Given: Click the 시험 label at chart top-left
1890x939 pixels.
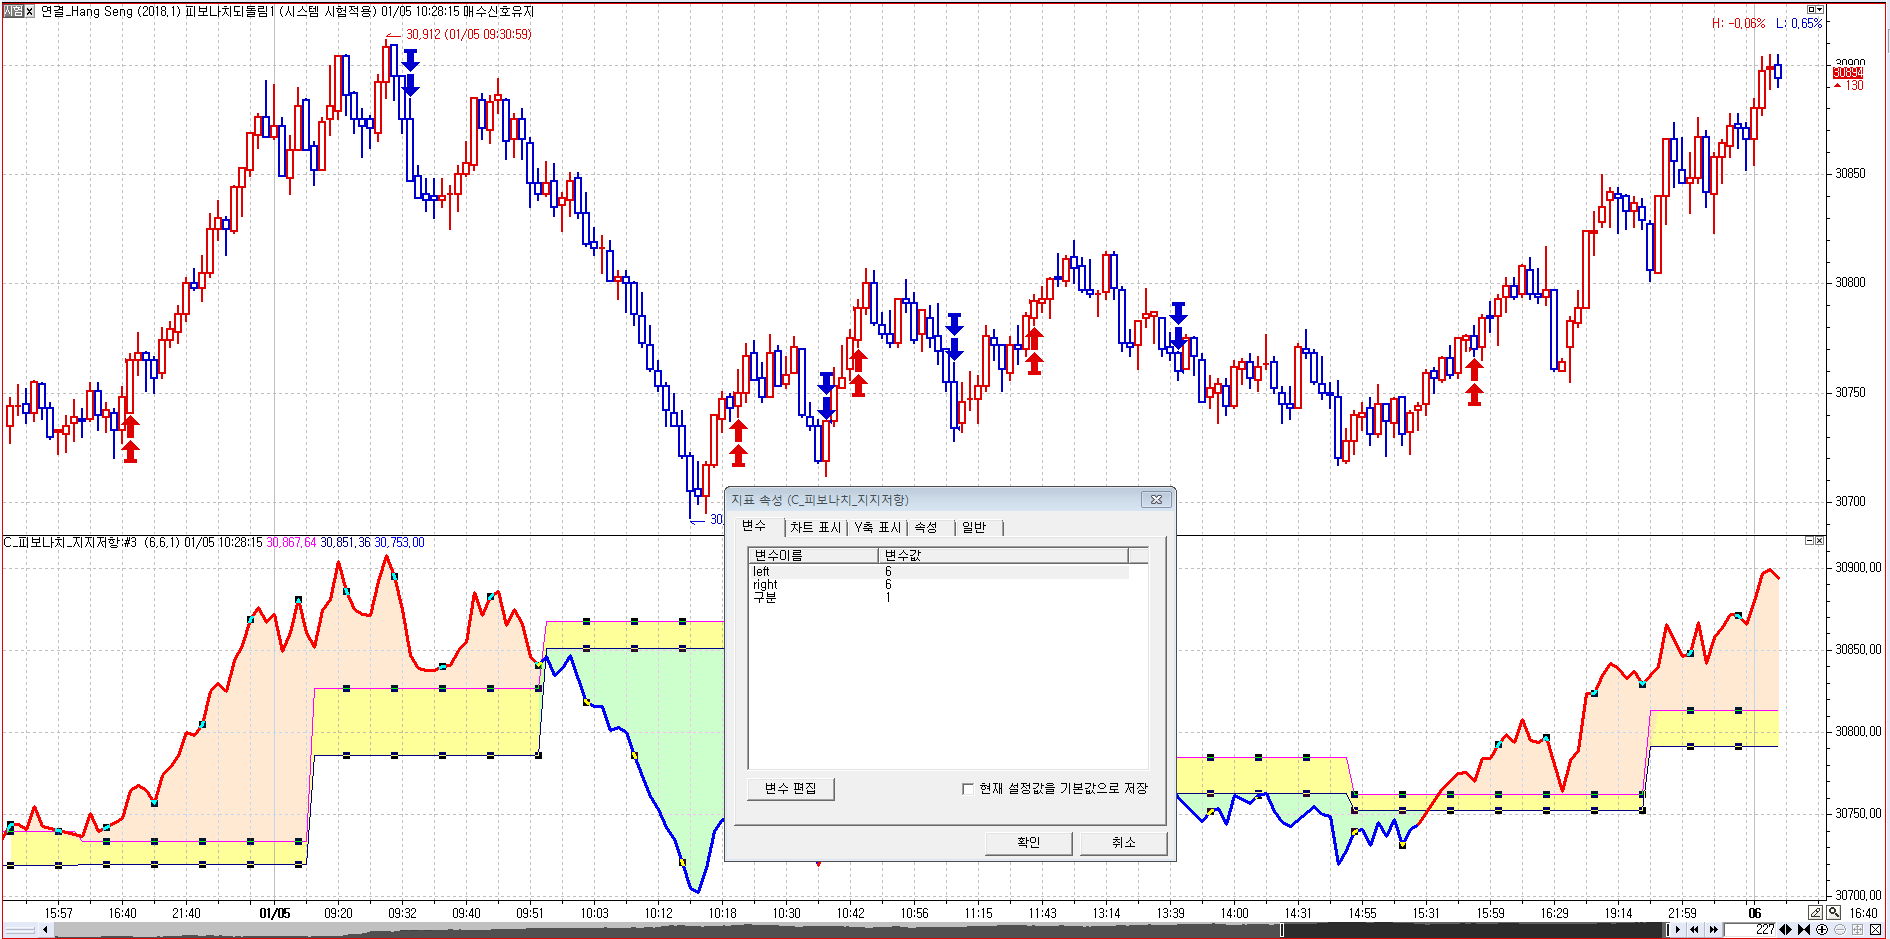Looking at the screenshot, I should [x=13, y=12].
